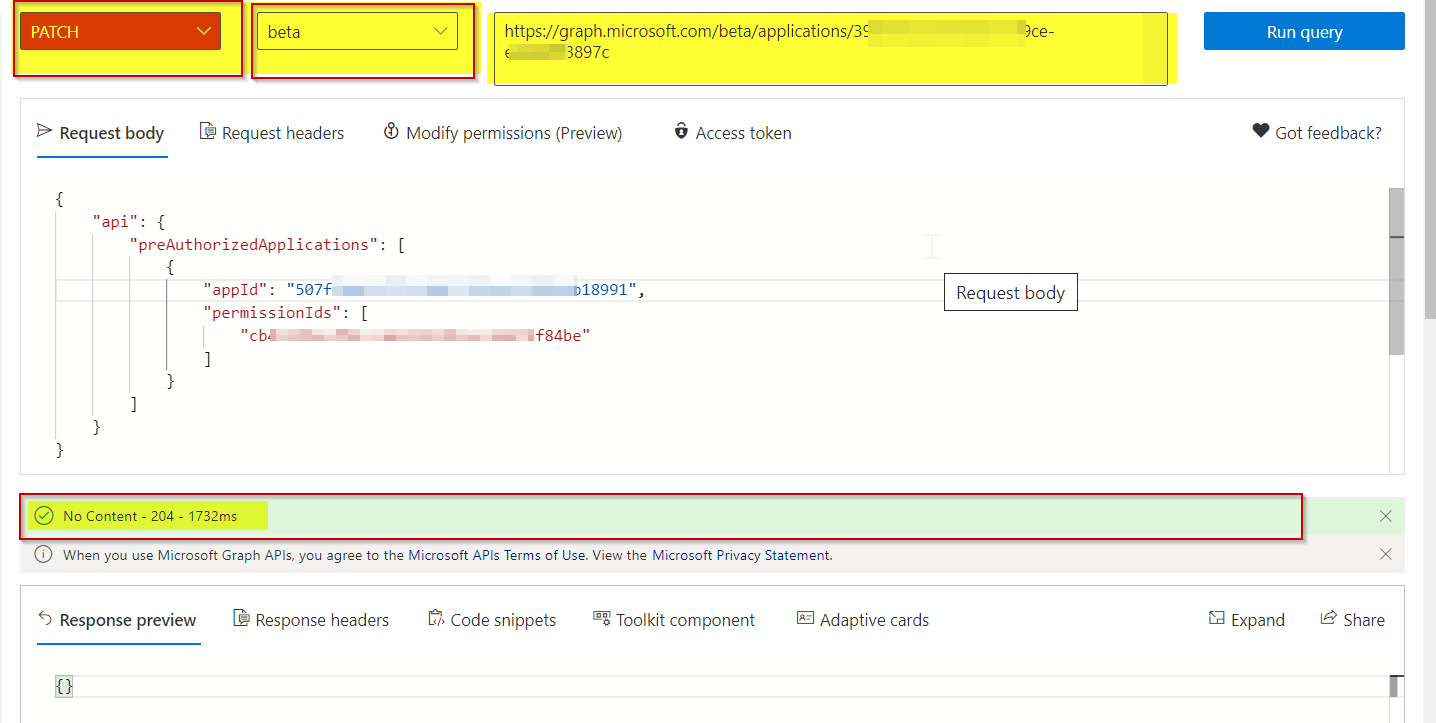Screen dimensions: 1436x723
Task: Switch to Request body tab
Action: [101, 133]
